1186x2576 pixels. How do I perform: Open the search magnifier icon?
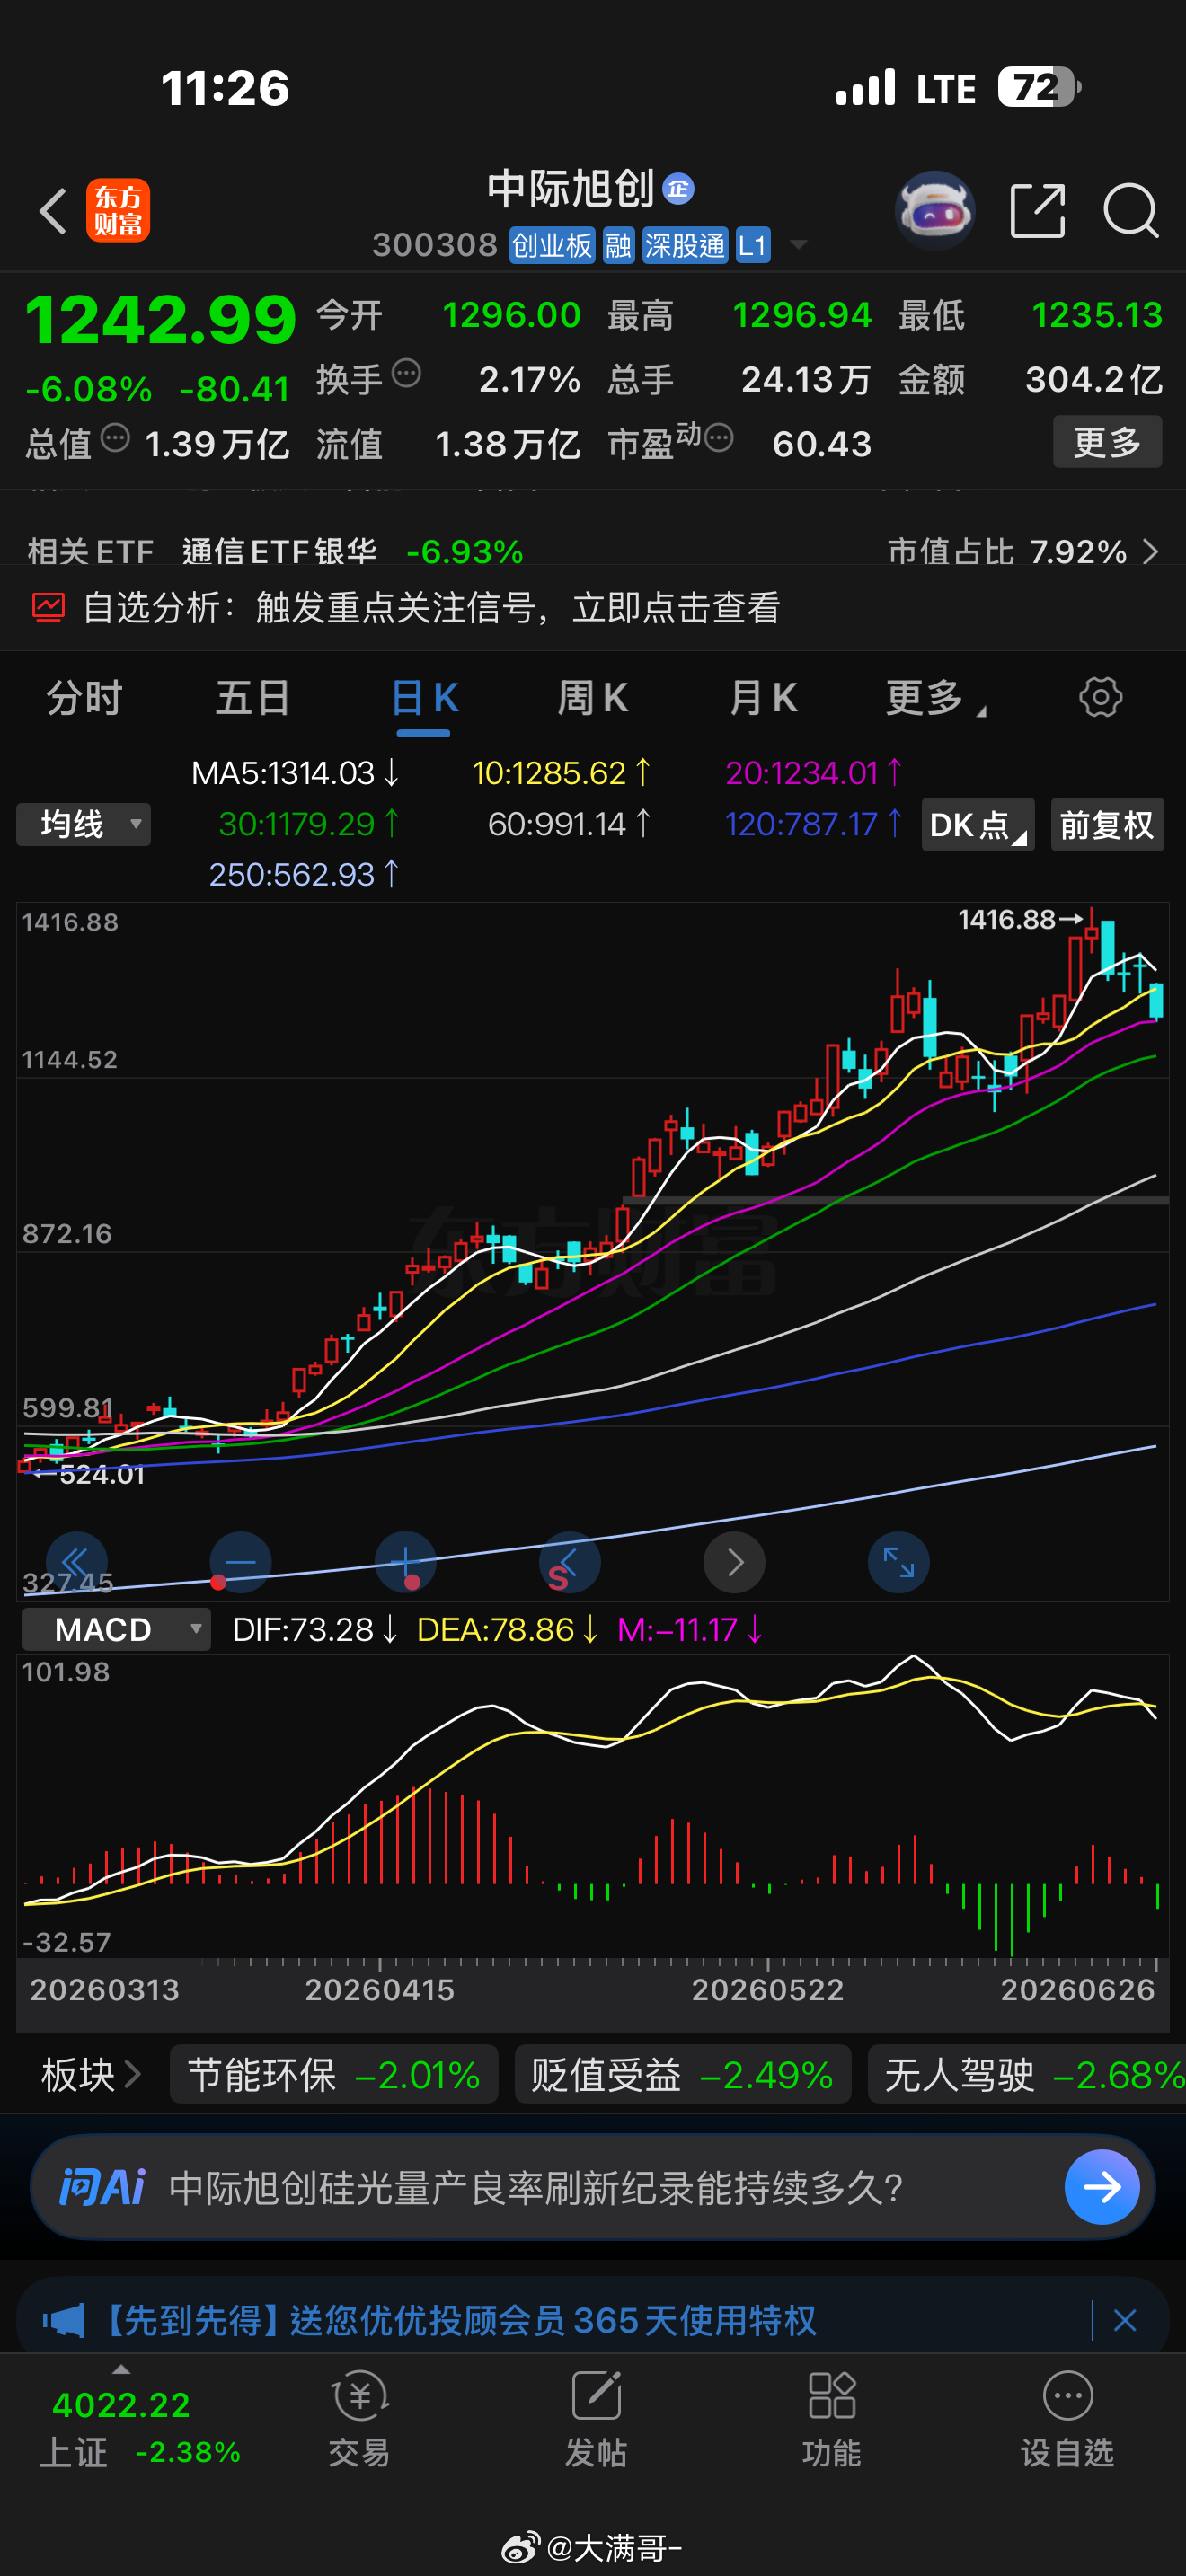point(1131,210)
